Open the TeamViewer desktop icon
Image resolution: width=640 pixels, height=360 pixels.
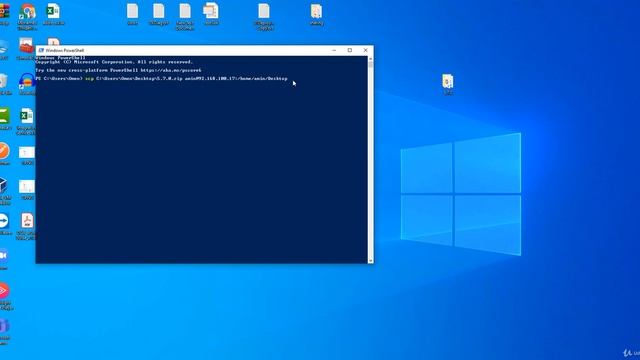(x=4, y=221)
